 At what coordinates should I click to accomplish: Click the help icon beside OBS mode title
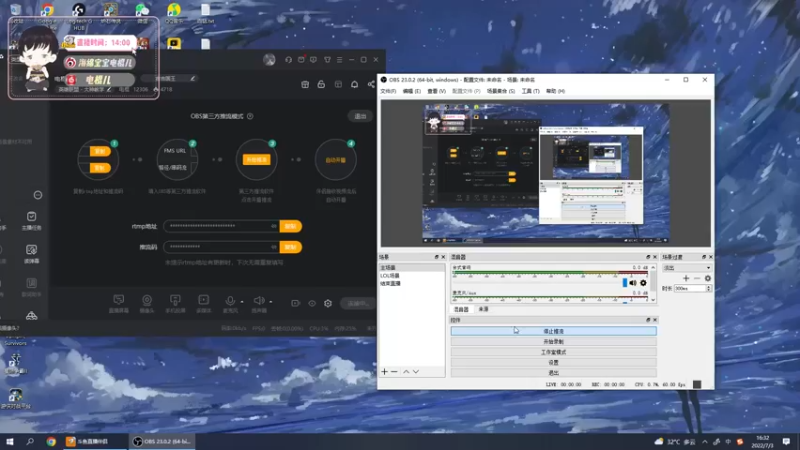pyautogui.click(x=250, y=116)
